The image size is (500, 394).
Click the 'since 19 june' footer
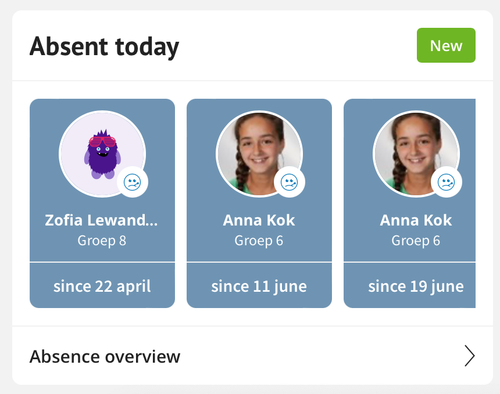tap(410, 286)
